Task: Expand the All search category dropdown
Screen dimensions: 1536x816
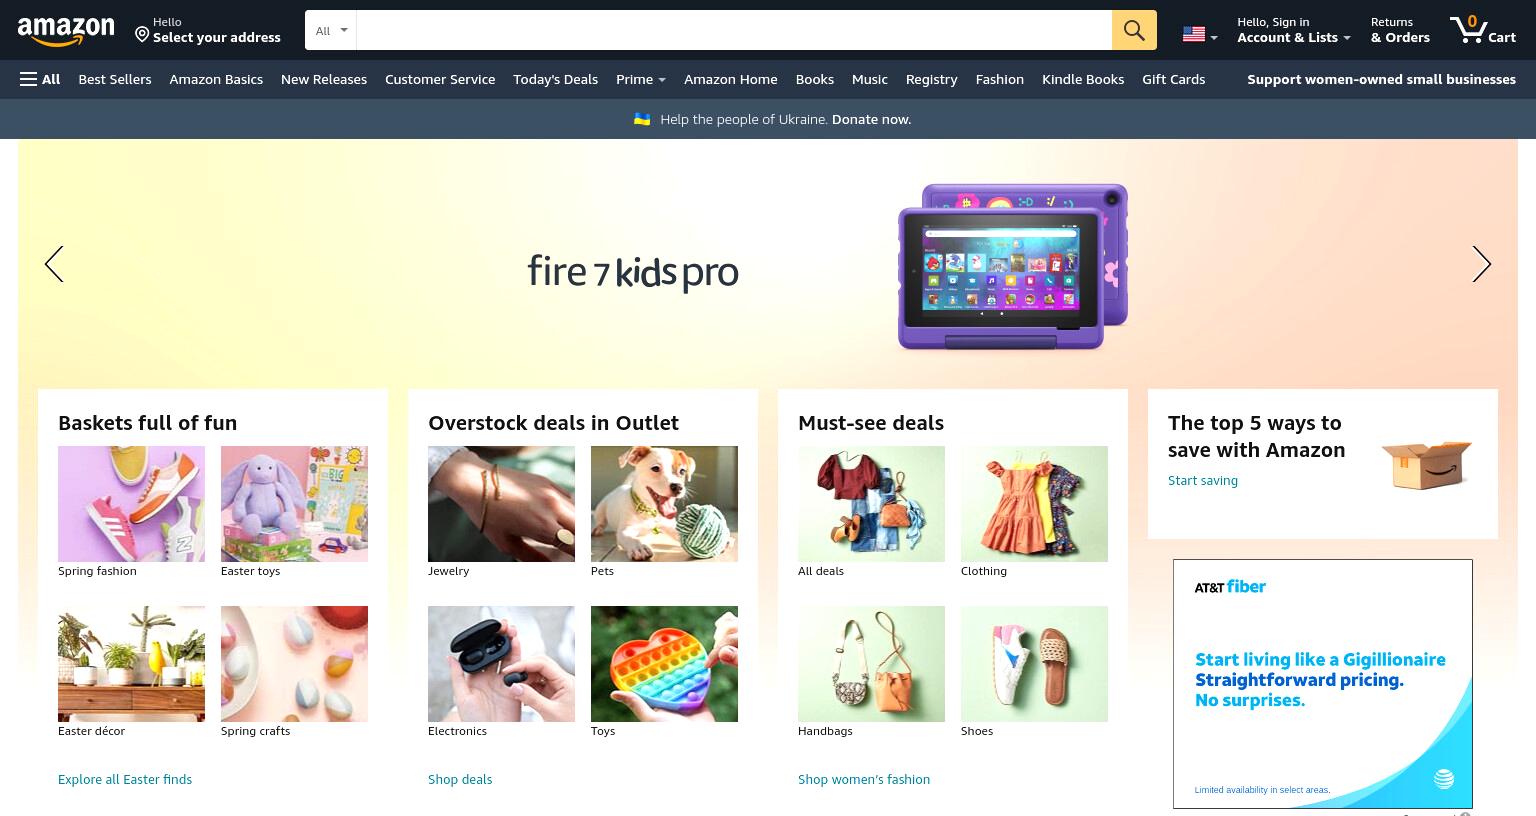Action: pyautogui.click(x=331, y=30)
